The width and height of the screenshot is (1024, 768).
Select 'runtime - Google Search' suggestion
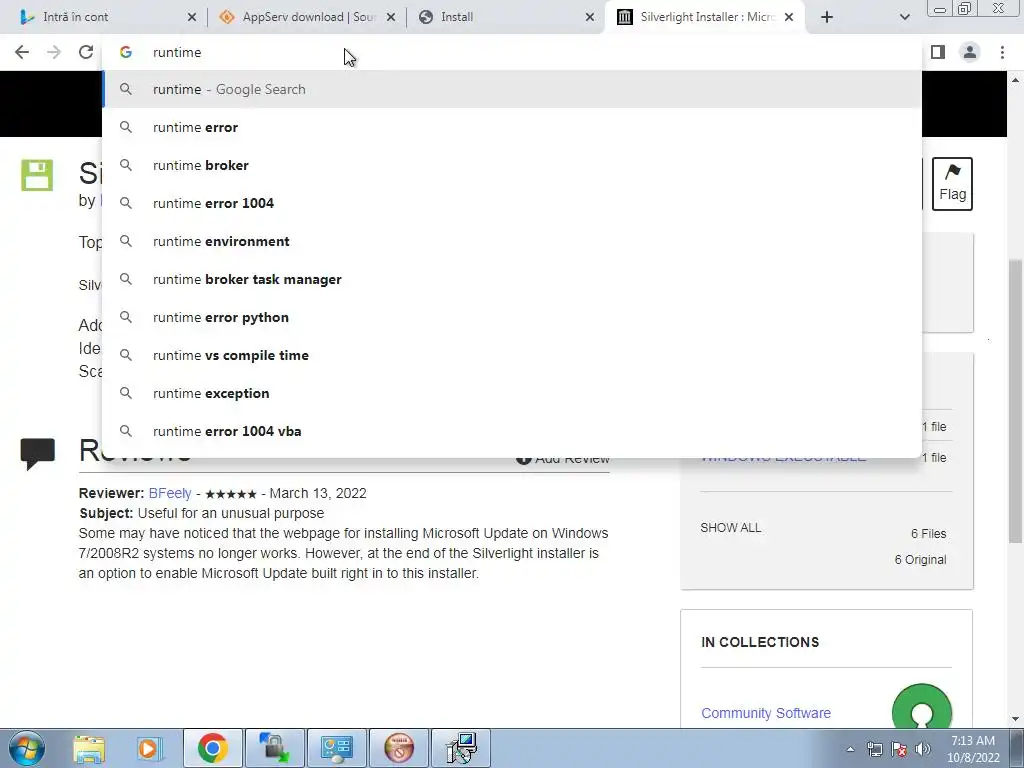512,89
